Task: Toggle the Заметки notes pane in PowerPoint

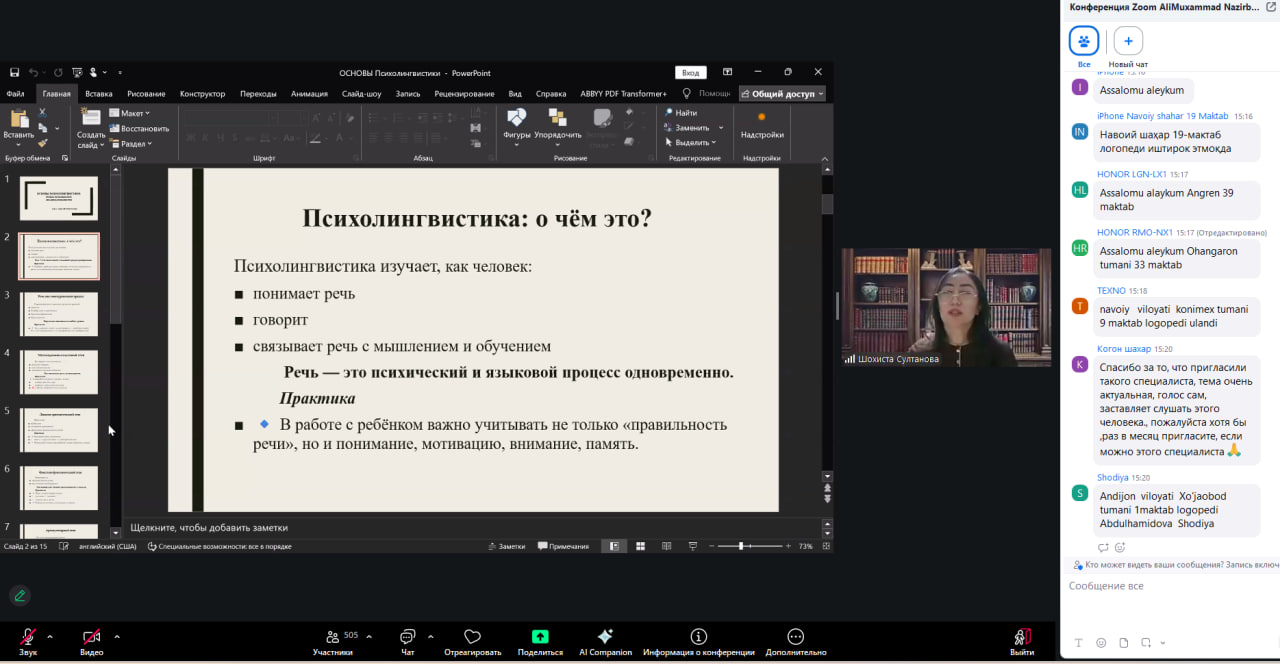Action: (x=506, y=546)
